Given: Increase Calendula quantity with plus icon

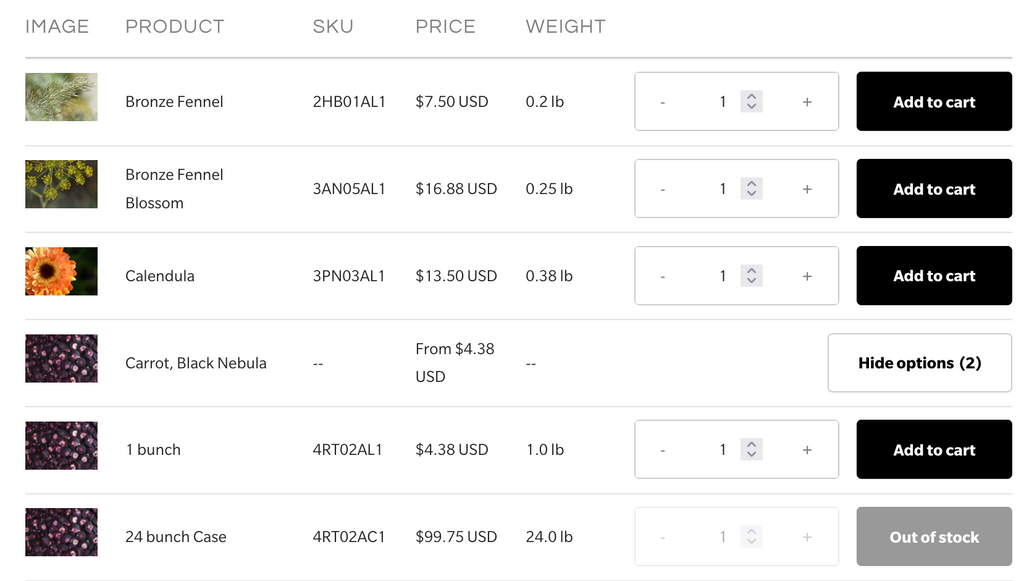Looking at the screenshot, I should click(807, 276).
